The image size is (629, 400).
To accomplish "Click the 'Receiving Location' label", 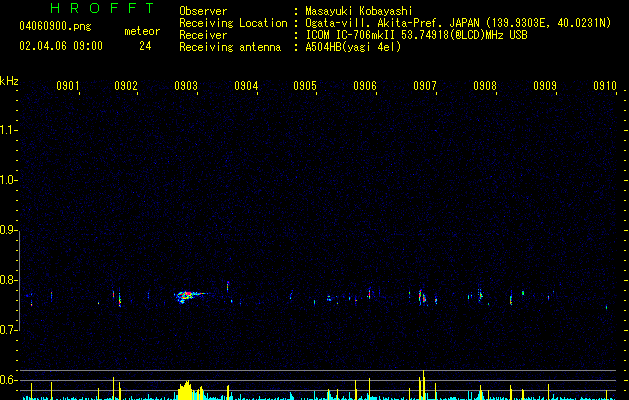I will pos(233,23).
